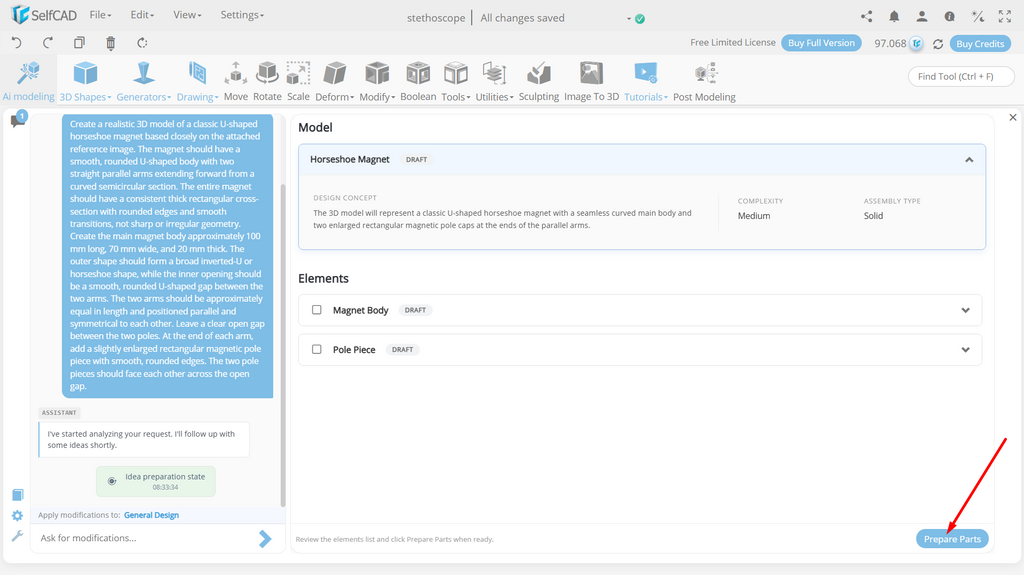Select the Rotate tool
This screenshot has width=1024, height=575.
click(267, 82)
